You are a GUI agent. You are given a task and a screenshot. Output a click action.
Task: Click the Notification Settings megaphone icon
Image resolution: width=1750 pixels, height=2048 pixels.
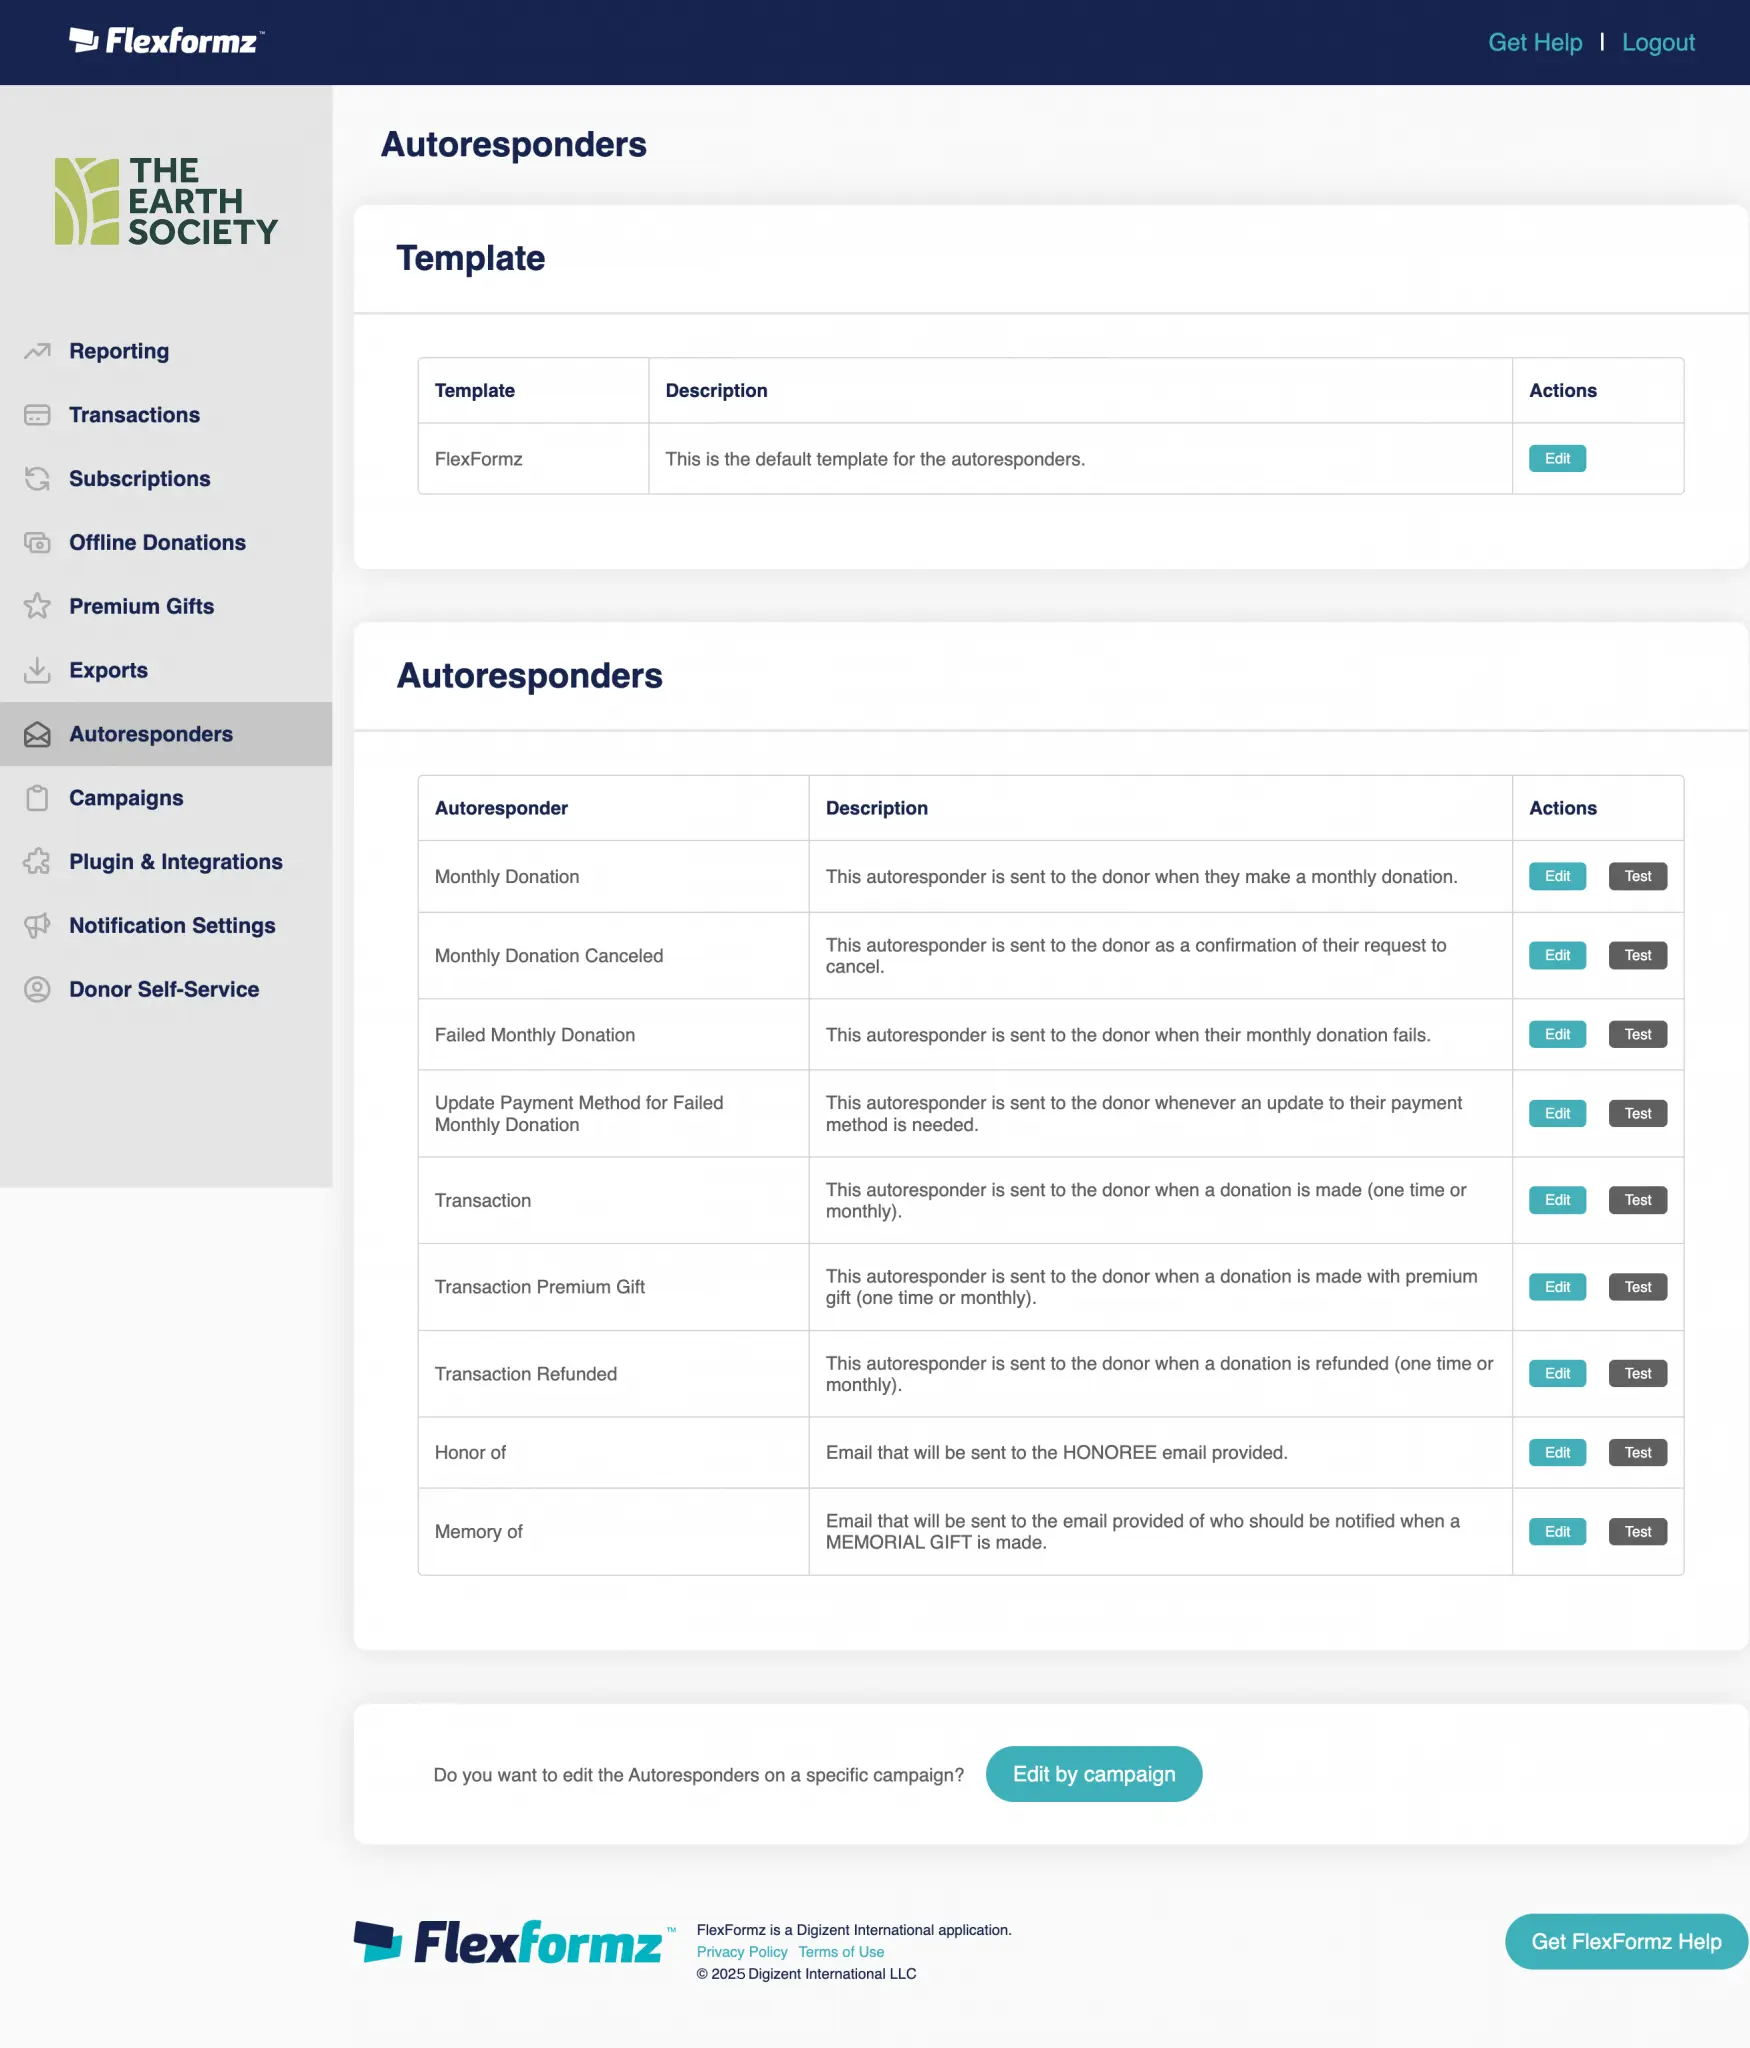[37, 926]
